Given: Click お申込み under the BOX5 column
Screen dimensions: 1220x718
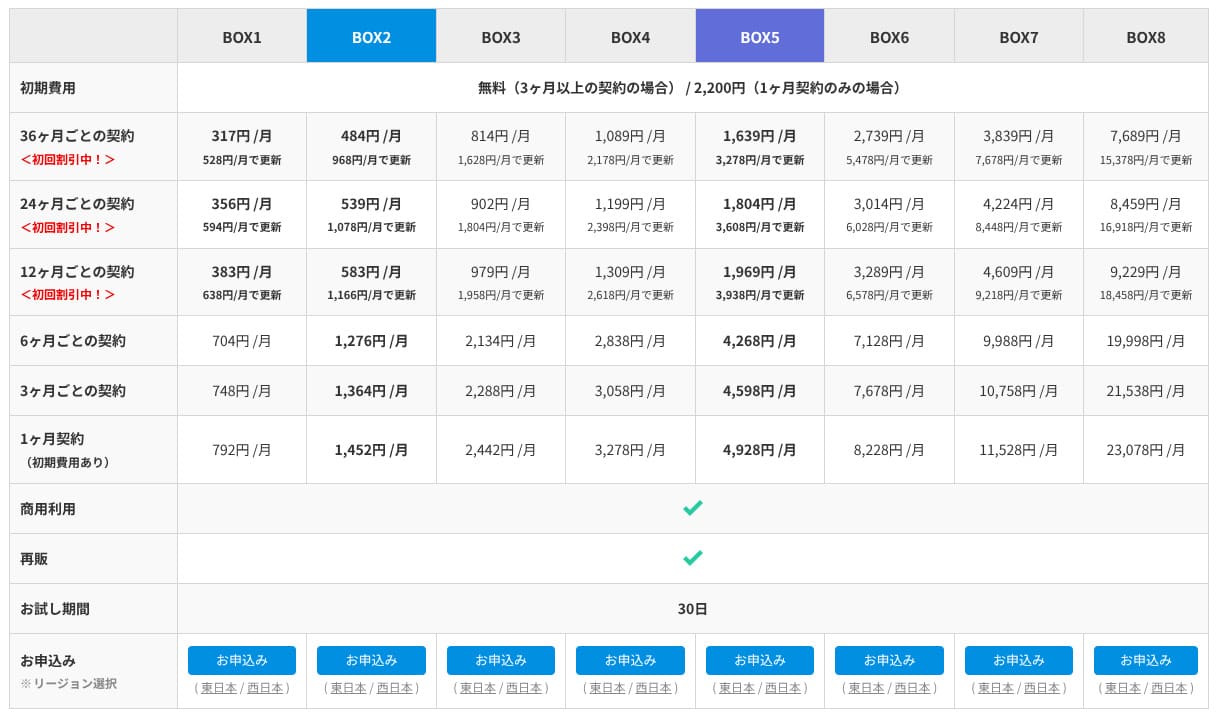Looking at the screenshot, I should pos(759,660).
